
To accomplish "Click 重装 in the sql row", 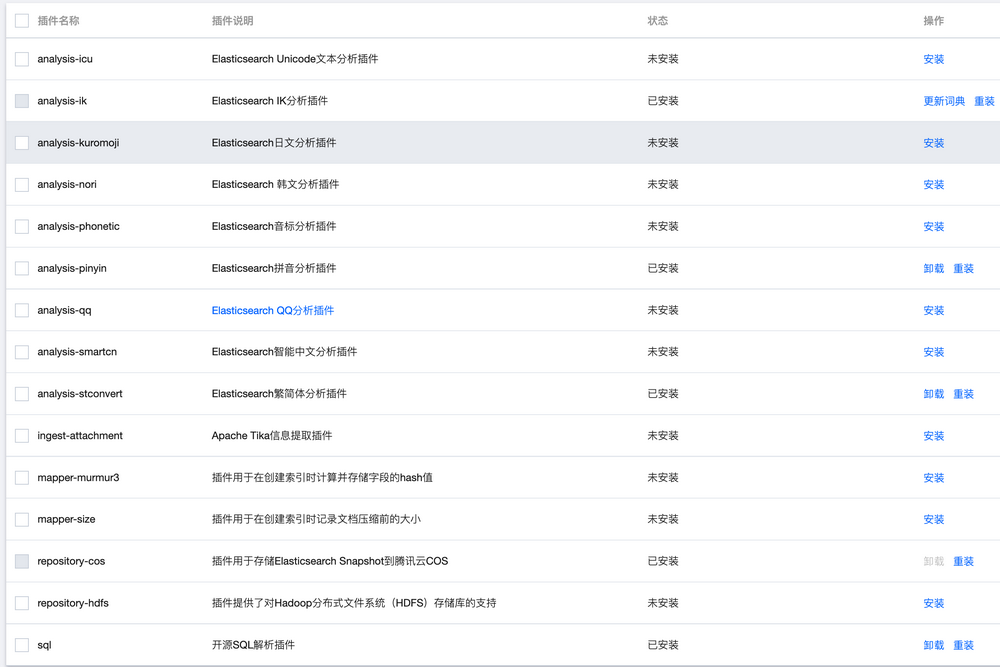I will pyautogui.click(x=963, y=645).
